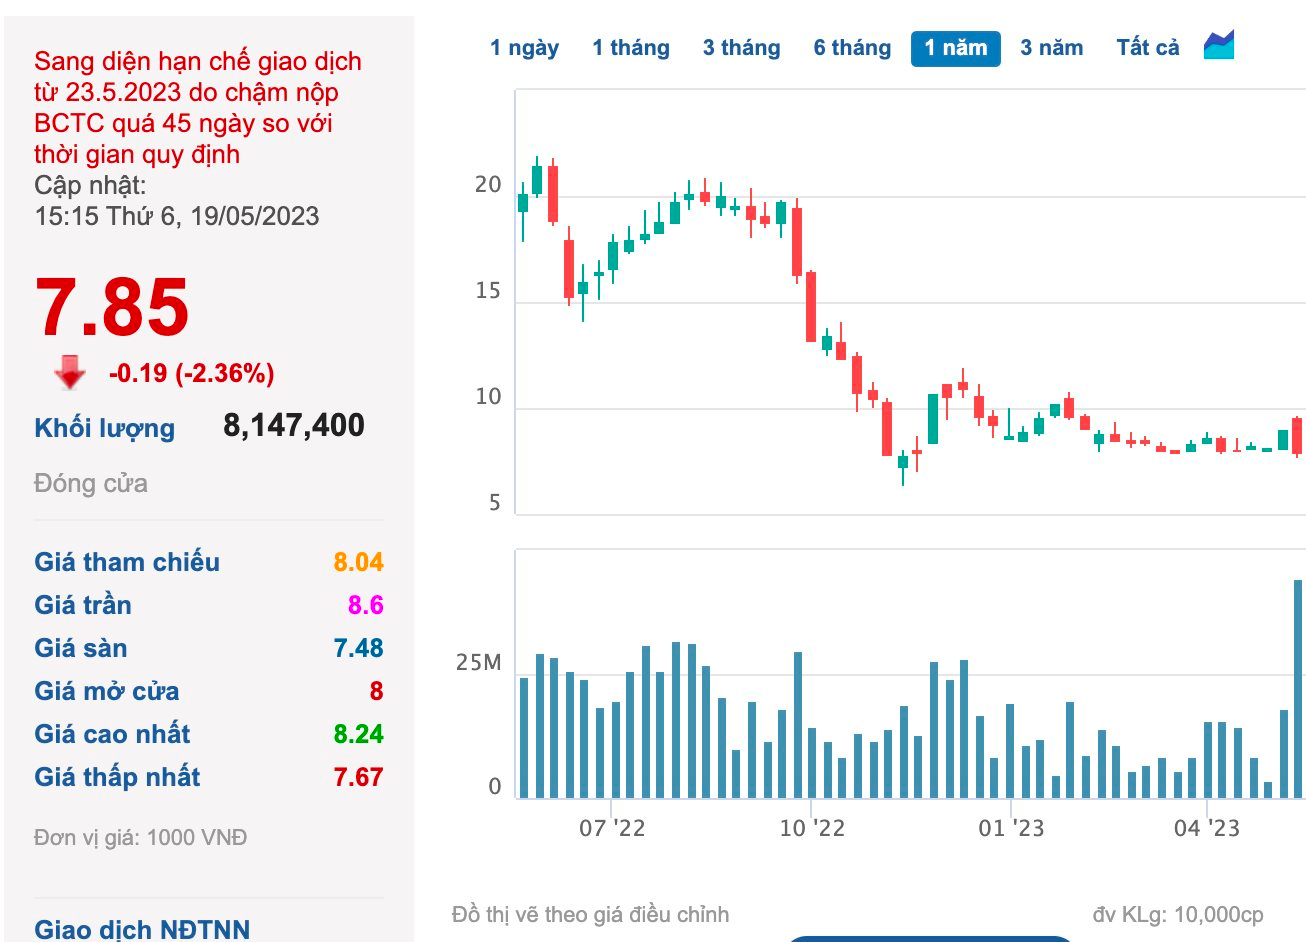This screenshot has height=942, width=1306.
Task: Click the '07 '22' date axis label
Action: 612,828
